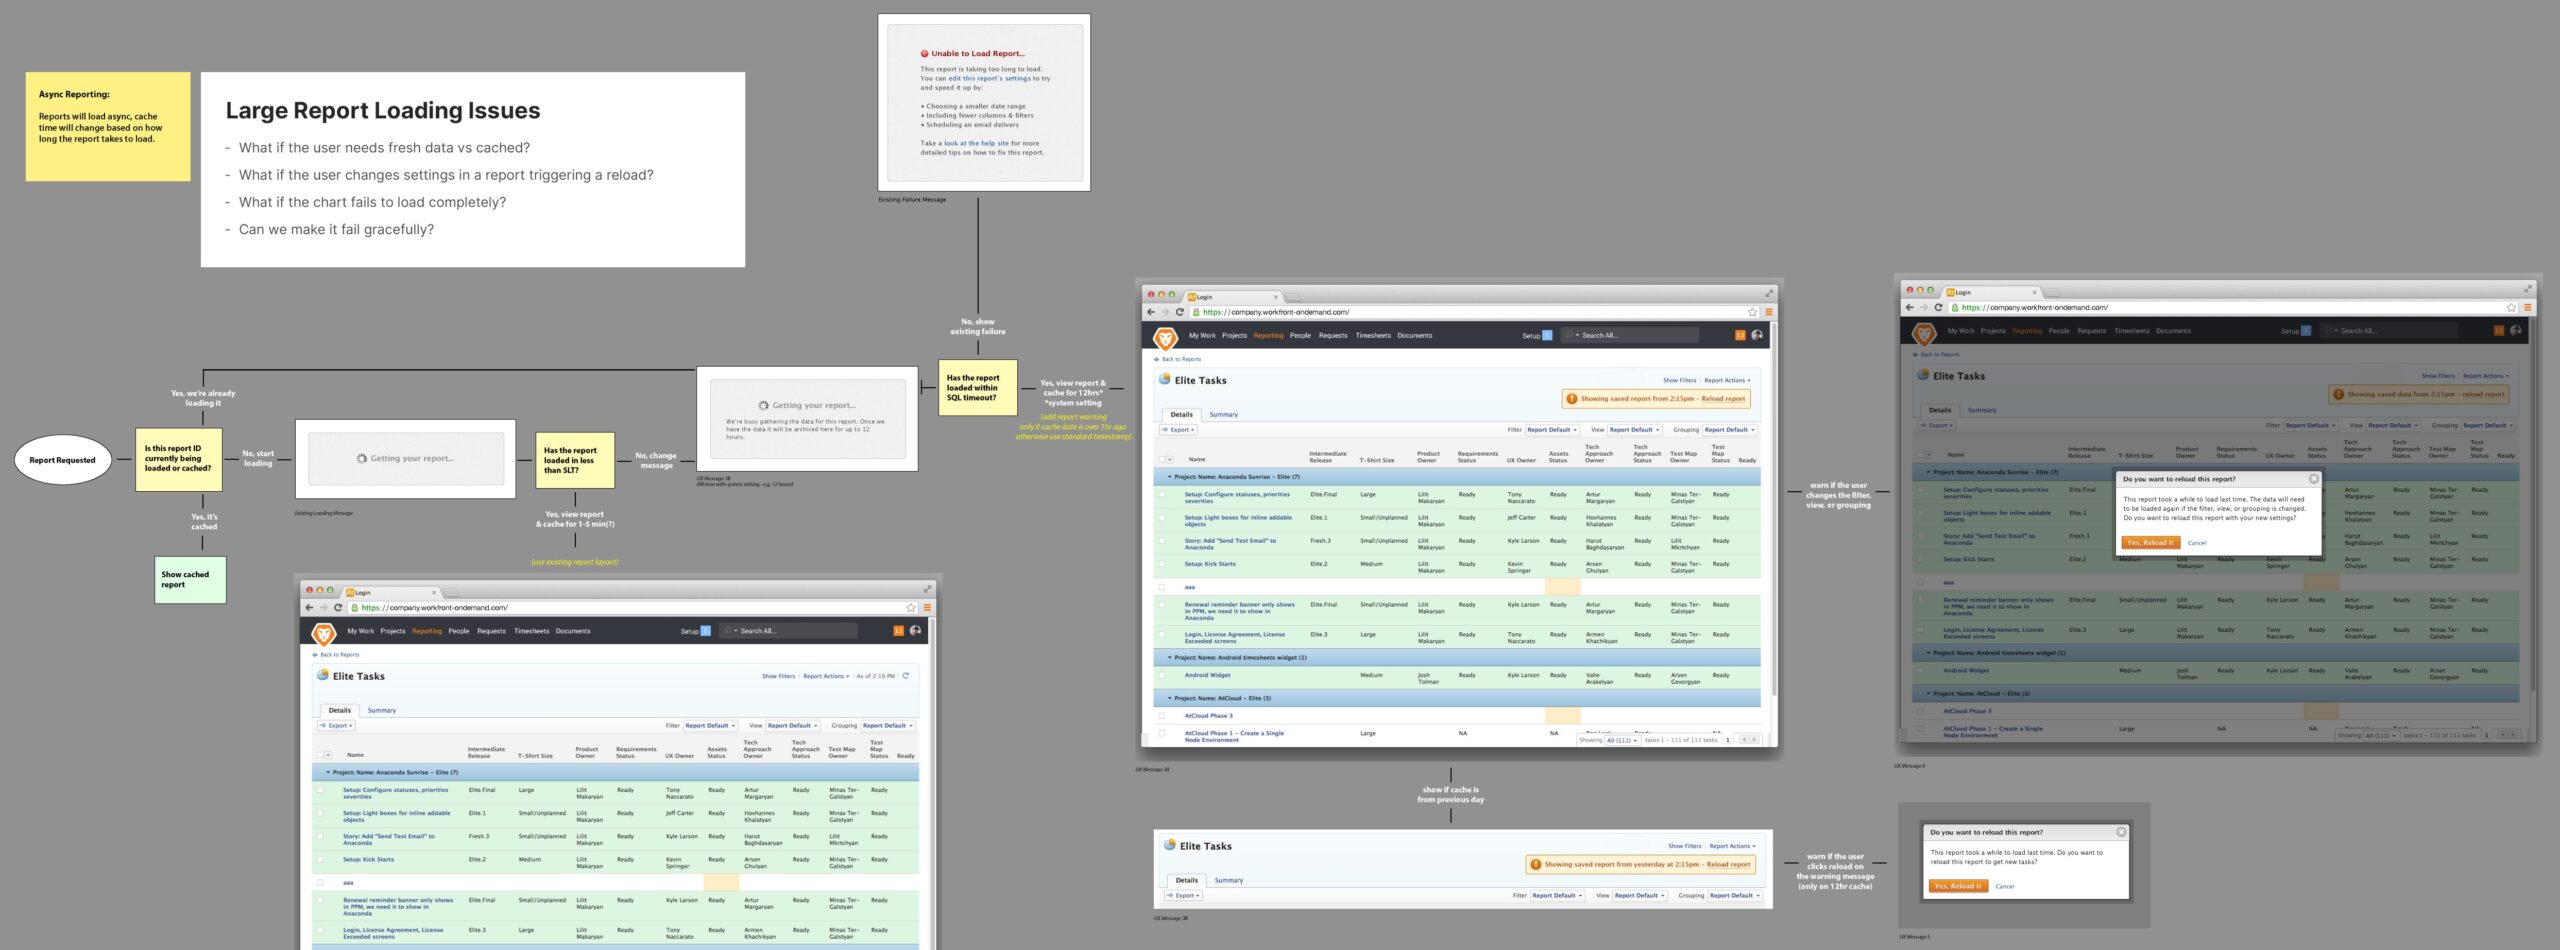
Task: Click 'Yes, Reload It' in the dialog over the dimmed window
Action: [x=2150, y=543]
